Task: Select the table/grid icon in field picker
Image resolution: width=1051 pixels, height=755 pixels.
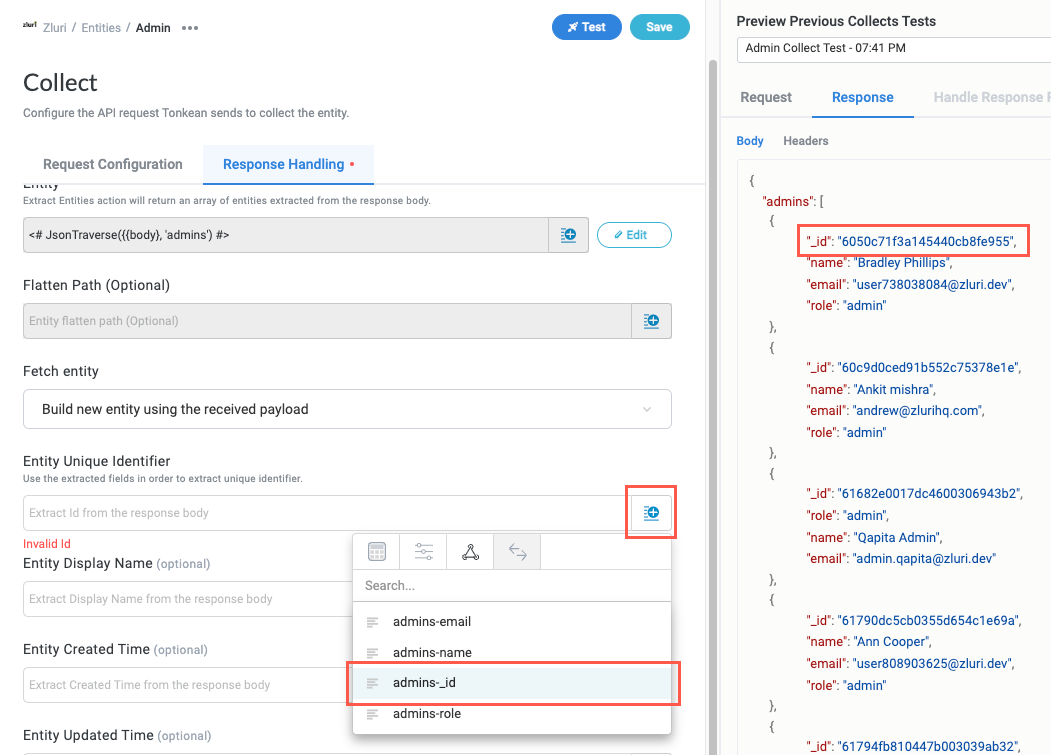Action: (376, 552)
